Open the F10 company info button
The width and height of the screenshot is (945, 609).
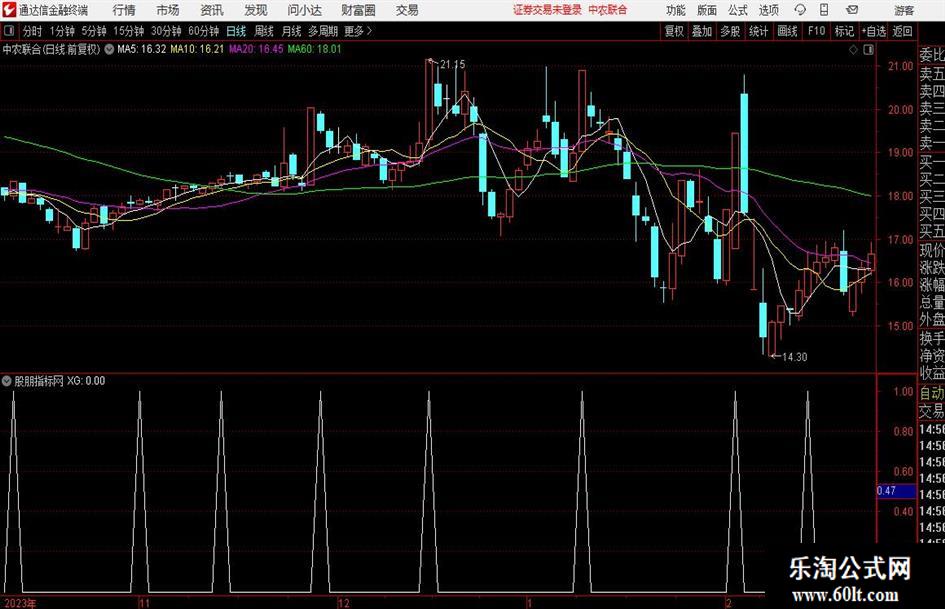pos(816,31)
